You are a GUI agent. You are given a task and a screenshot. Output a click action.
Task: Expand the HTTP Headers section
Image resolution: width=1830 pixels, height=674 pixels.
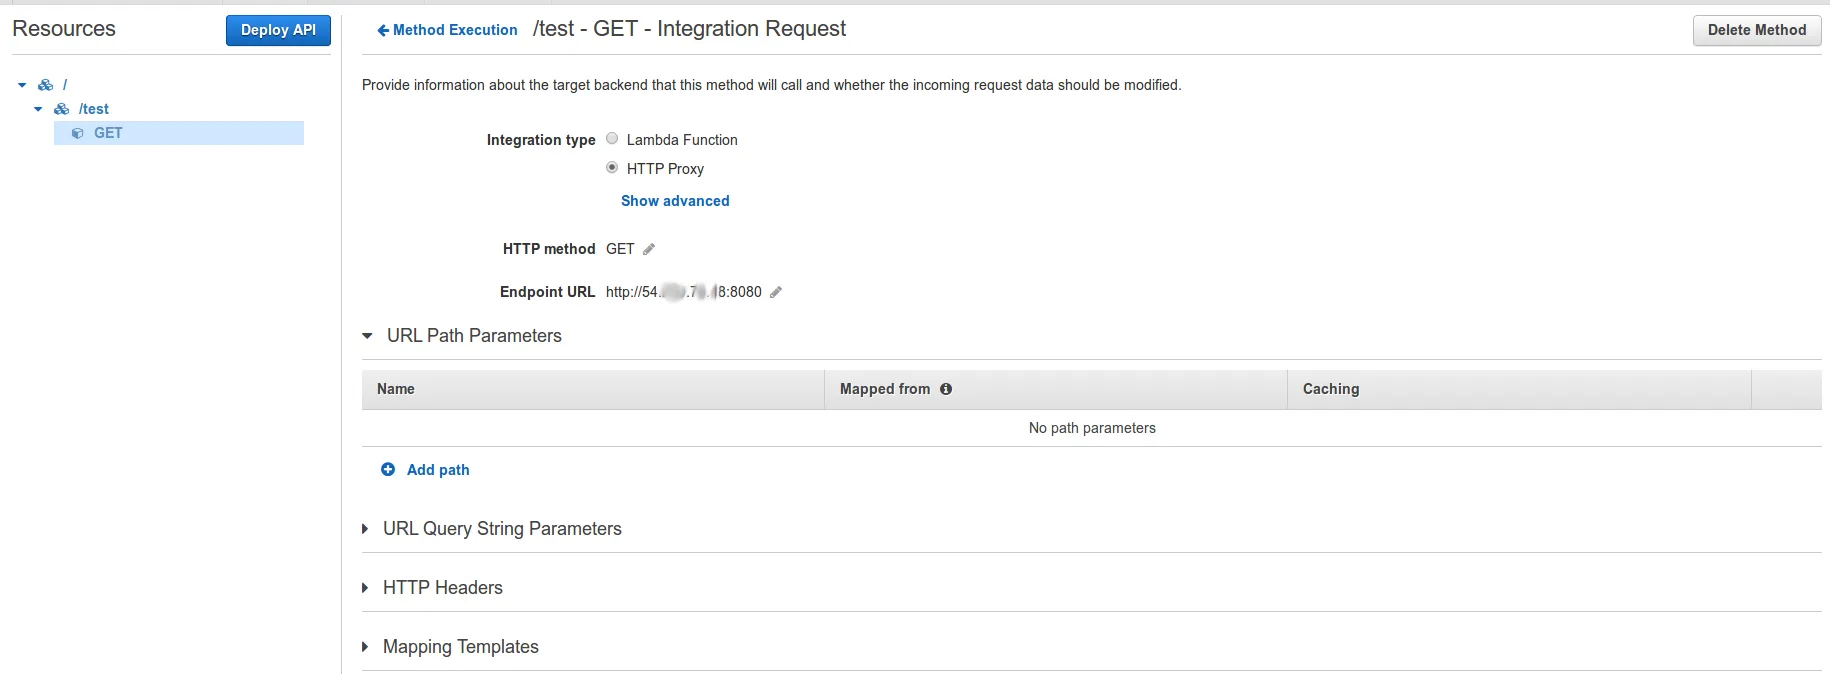pyautogui.click(x=365, y=588)
